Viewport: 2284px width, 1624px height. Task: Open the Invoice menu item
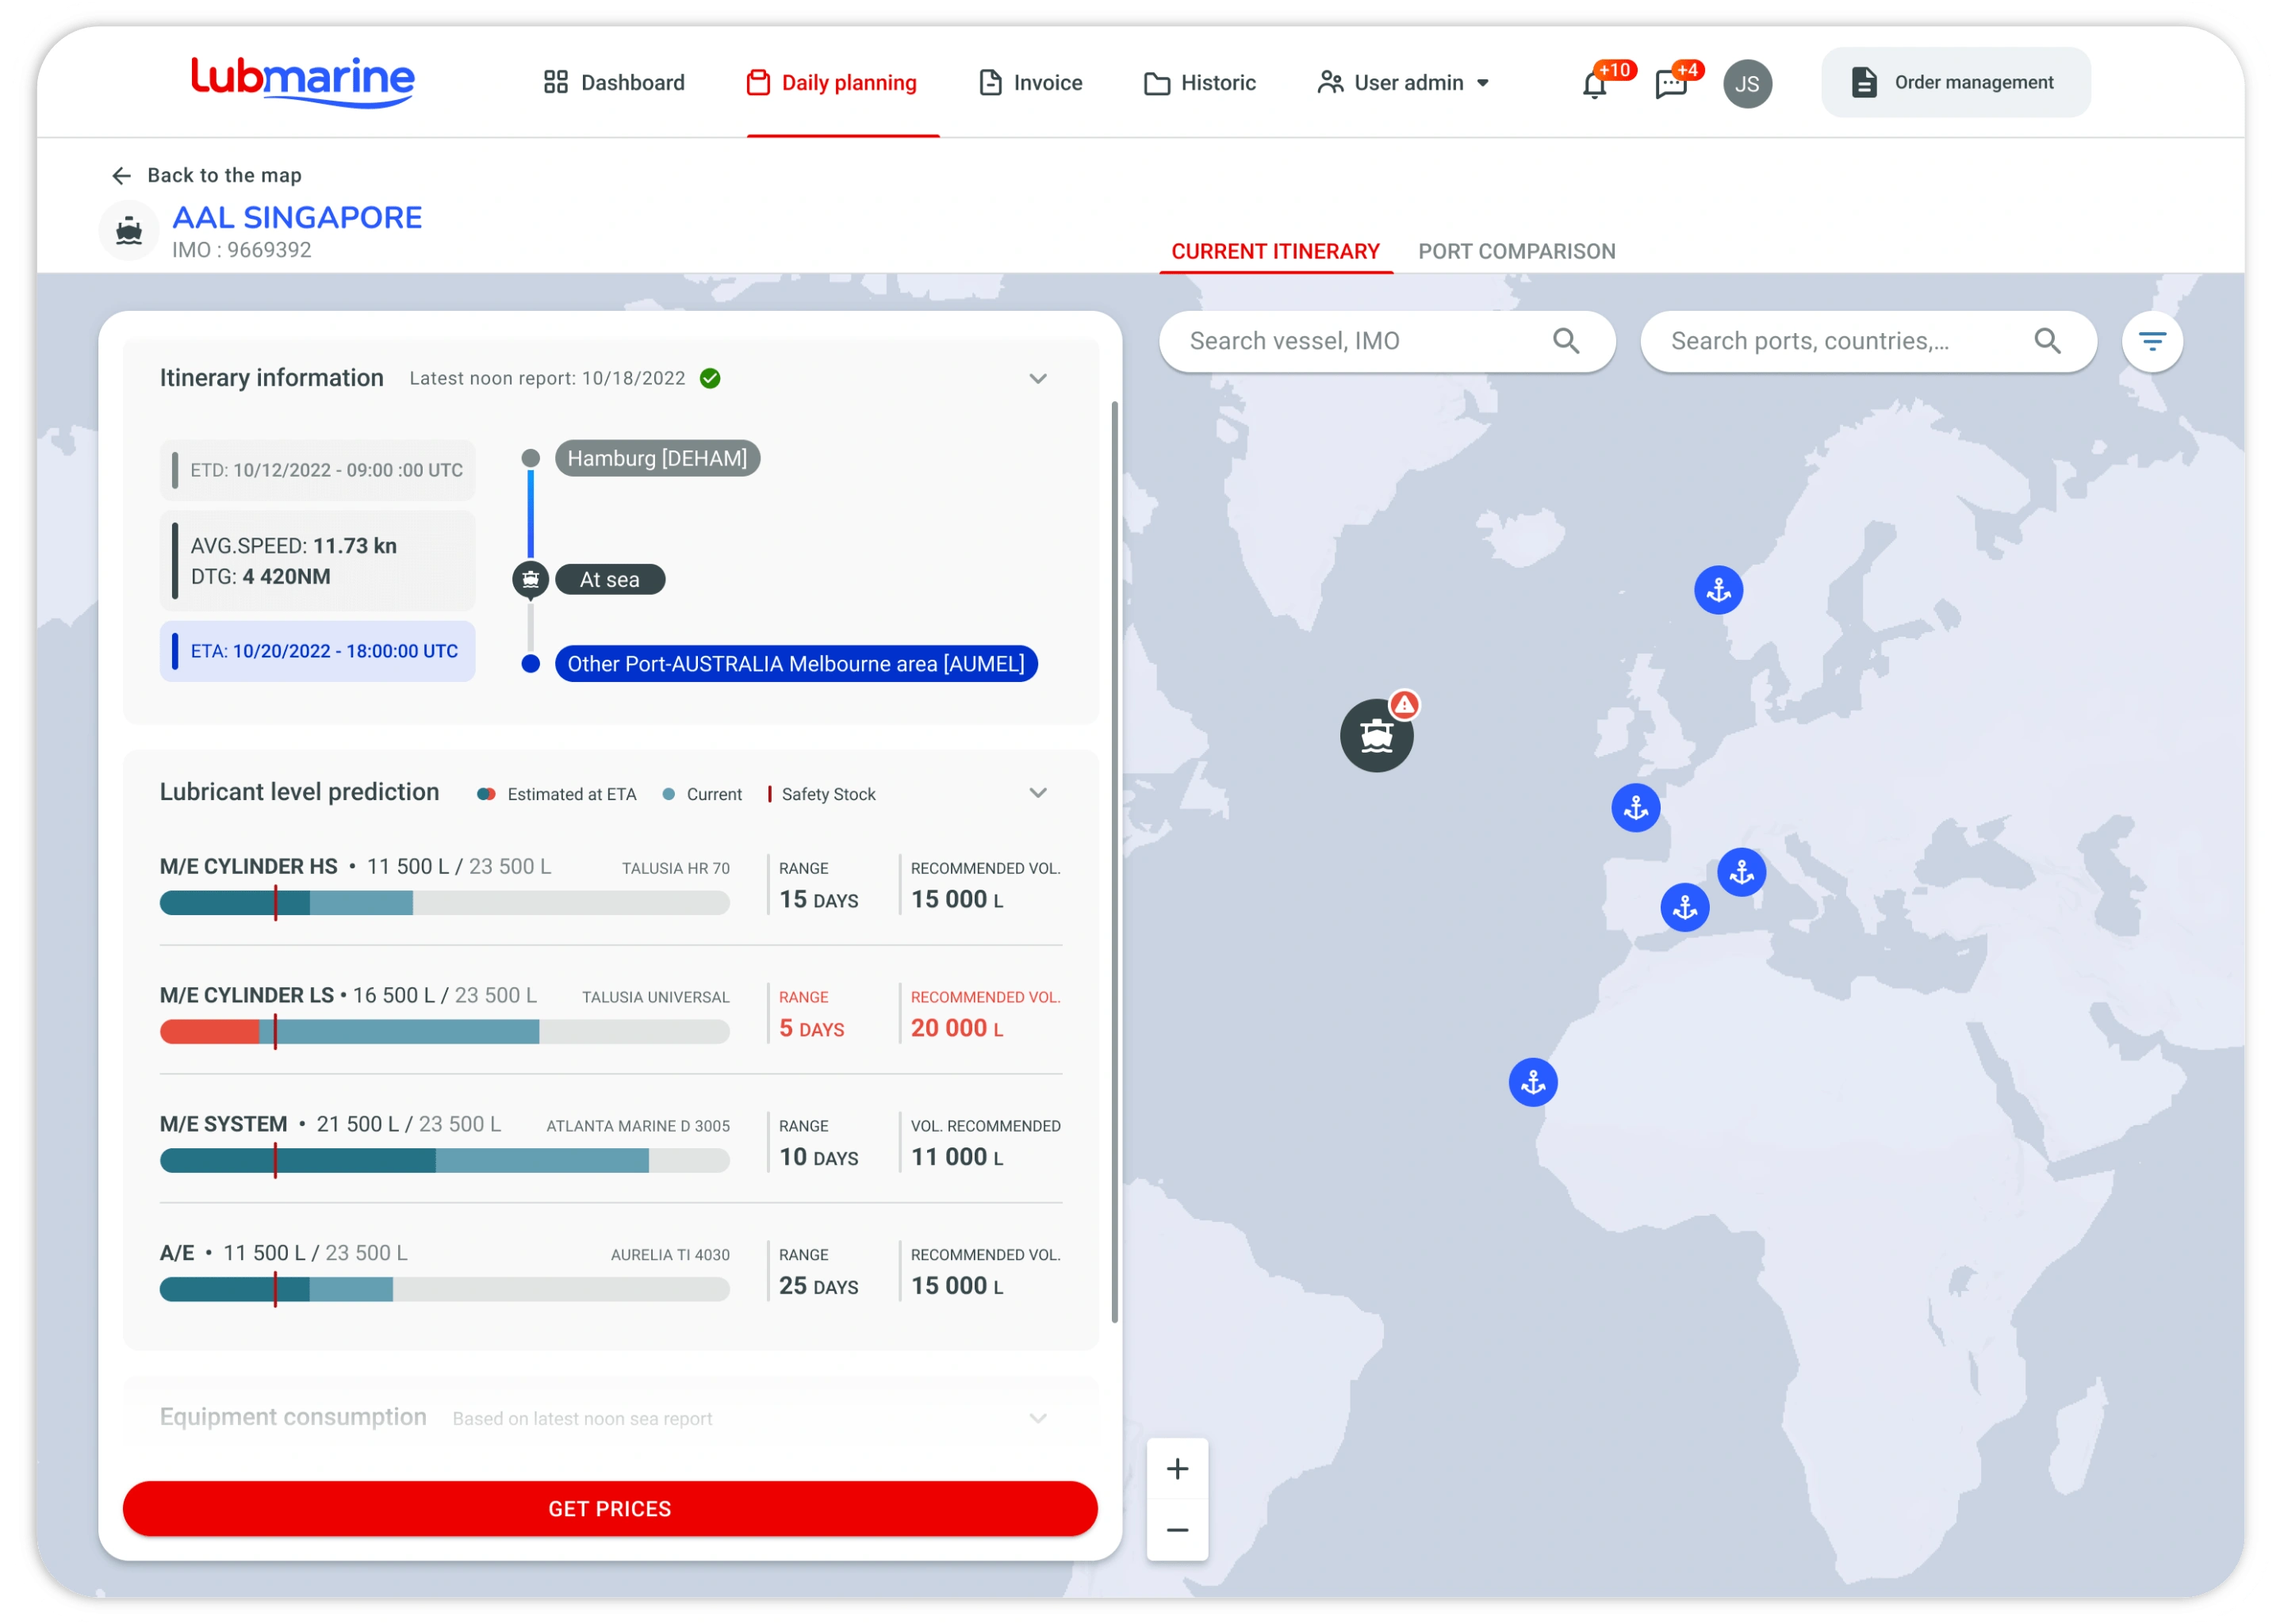coord(1030,83)
